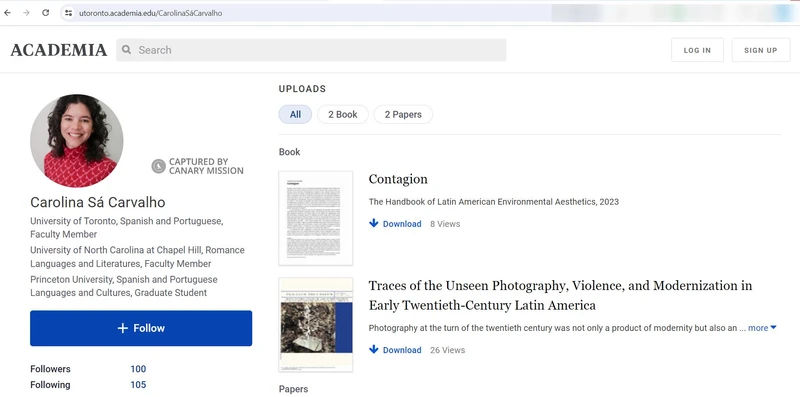The image size is (800, 397).
Task: Click the browser back arrow
Action: click(7, 13)
